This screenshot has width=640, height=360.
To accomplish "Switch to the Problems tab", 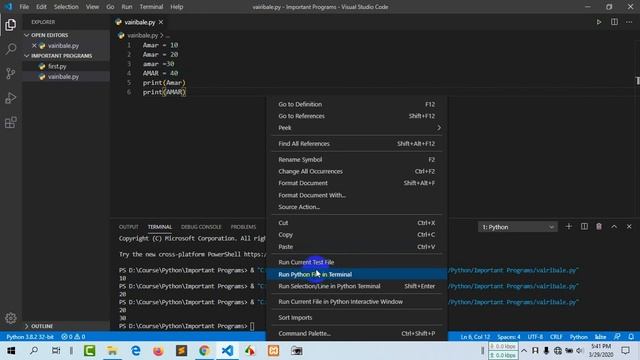I will click(x=243, y=227).
